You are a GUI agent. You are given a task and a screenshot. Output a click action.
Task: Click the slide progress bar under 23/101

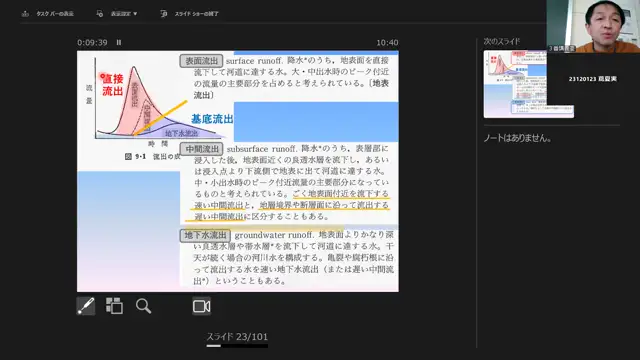coord(237,346)
